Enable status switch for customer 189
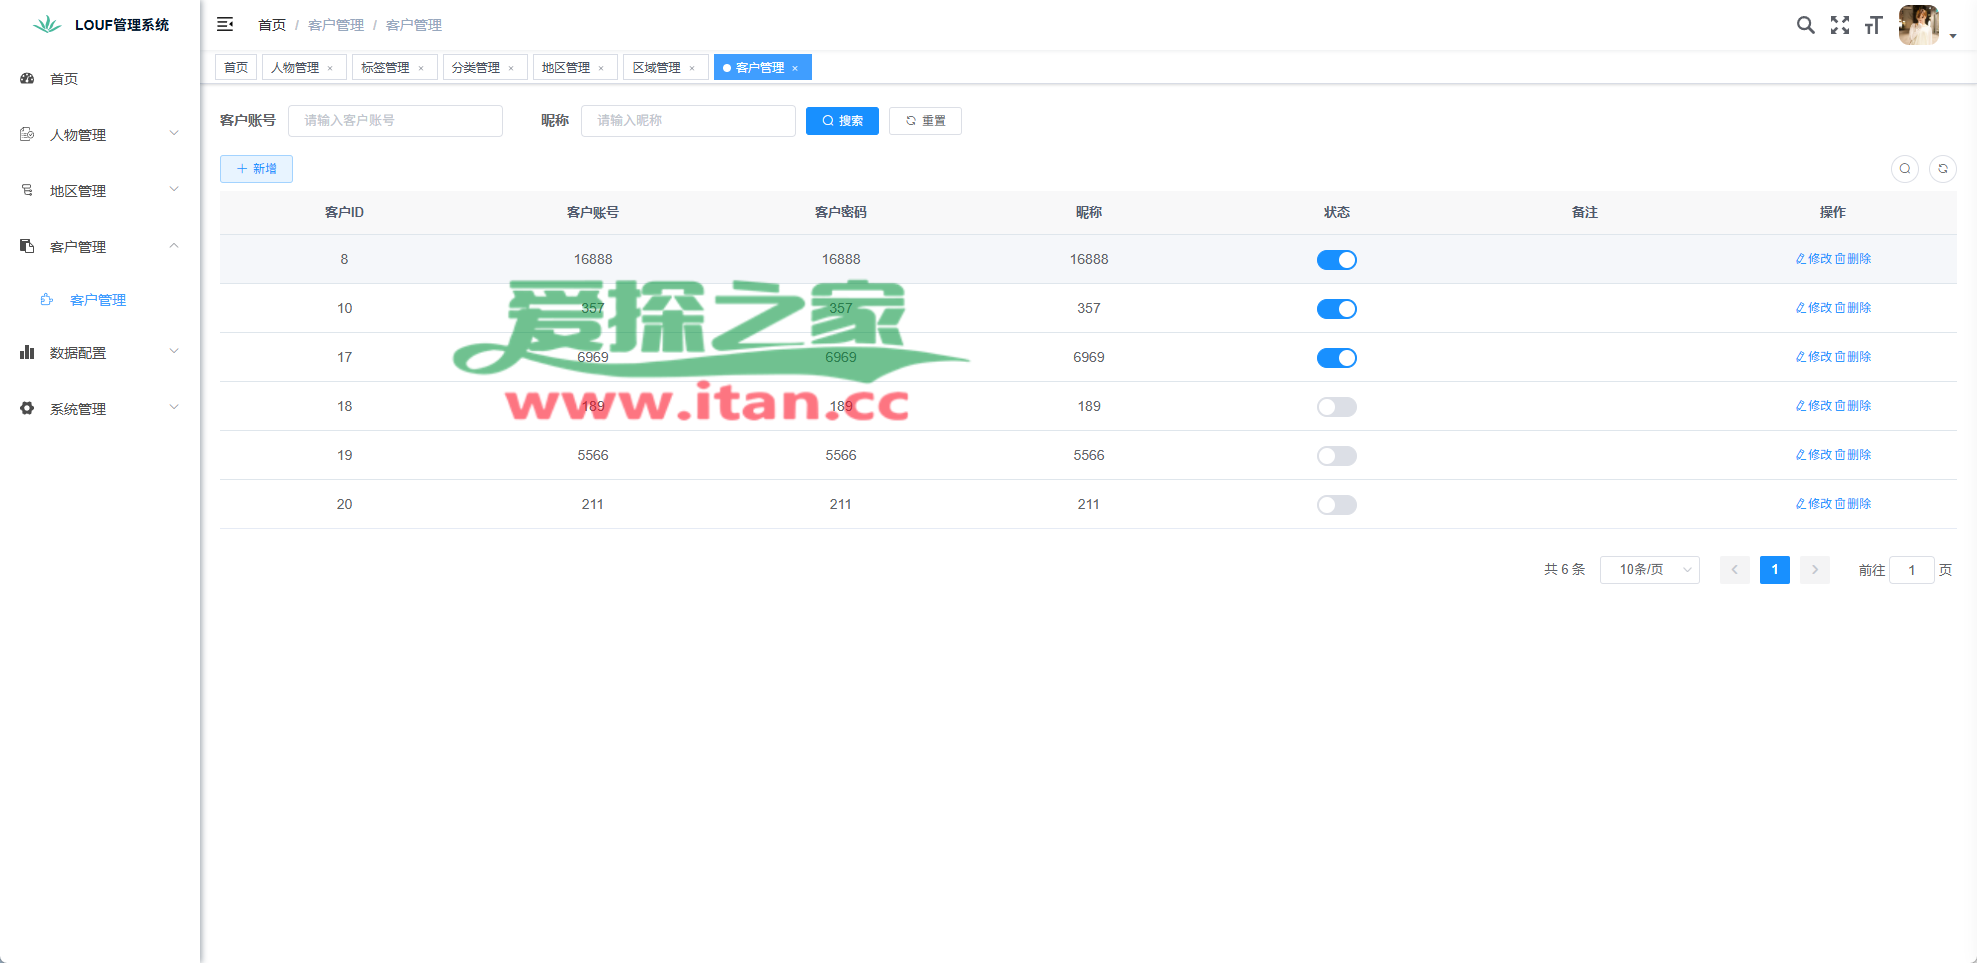1977x963 pixels. click(x=1336, y=407)
